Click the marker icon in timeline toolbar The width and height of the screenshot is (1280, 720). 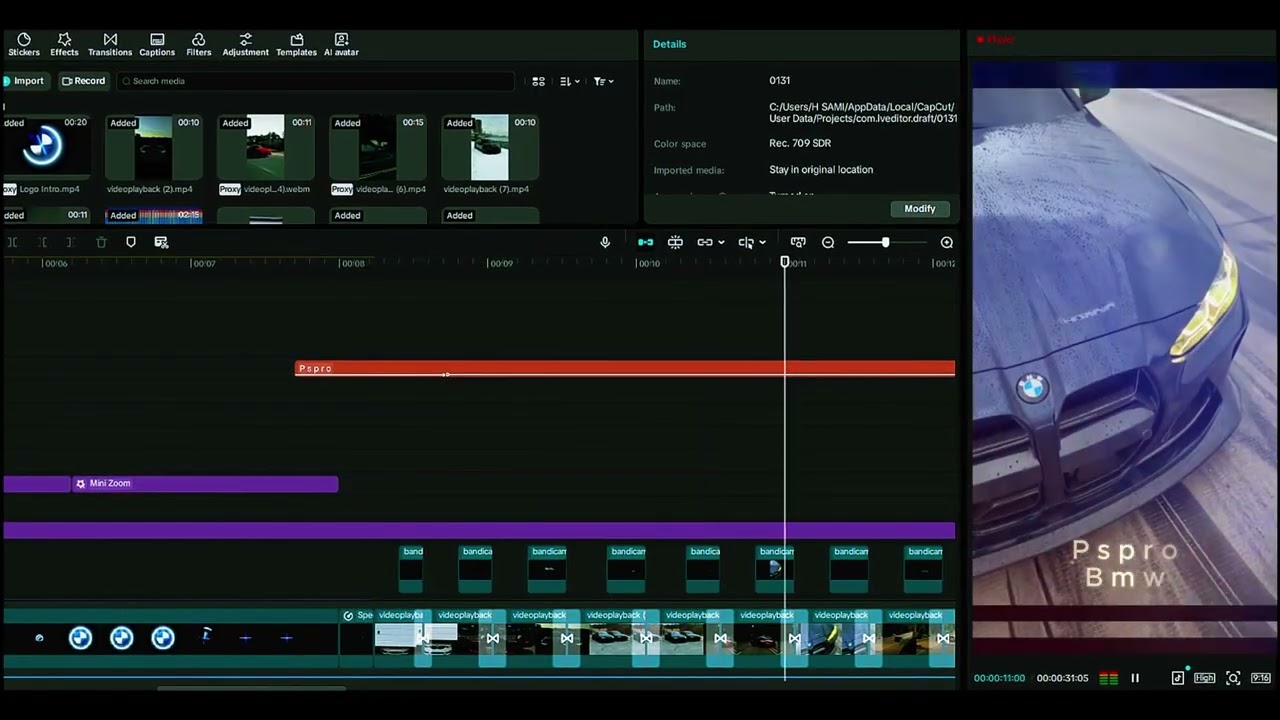pos(131,242)
